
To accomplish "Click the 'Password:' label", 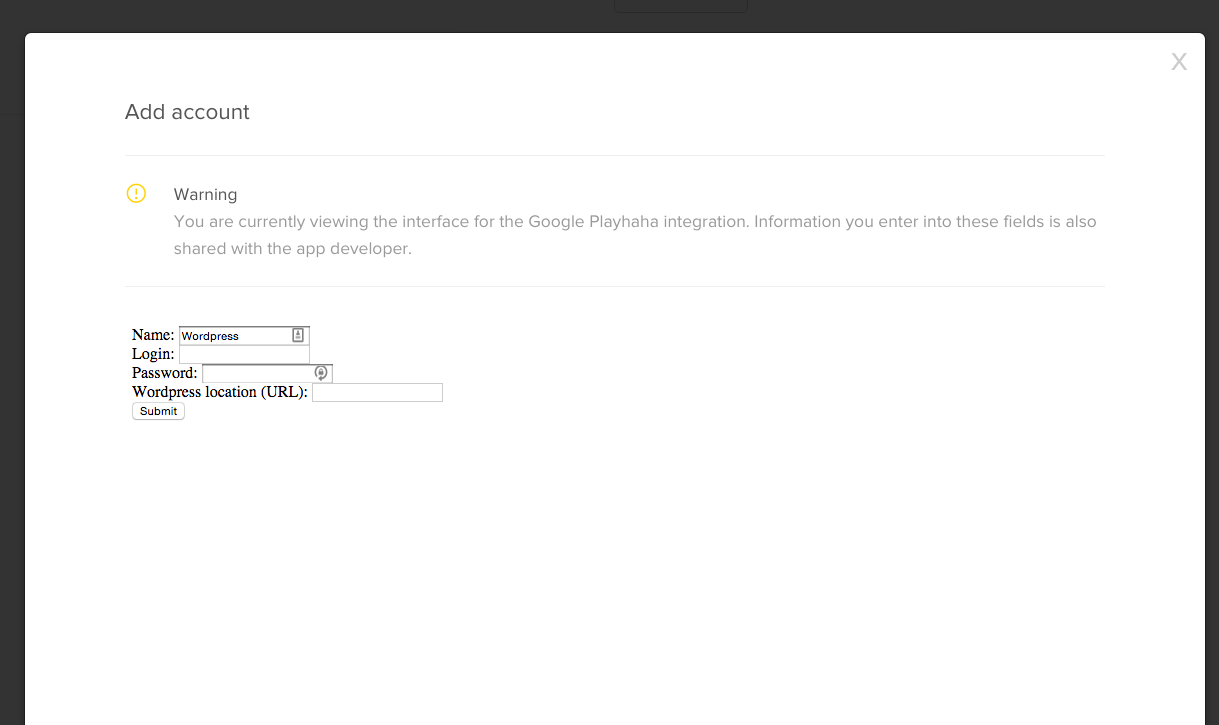I will coord(165,373).
